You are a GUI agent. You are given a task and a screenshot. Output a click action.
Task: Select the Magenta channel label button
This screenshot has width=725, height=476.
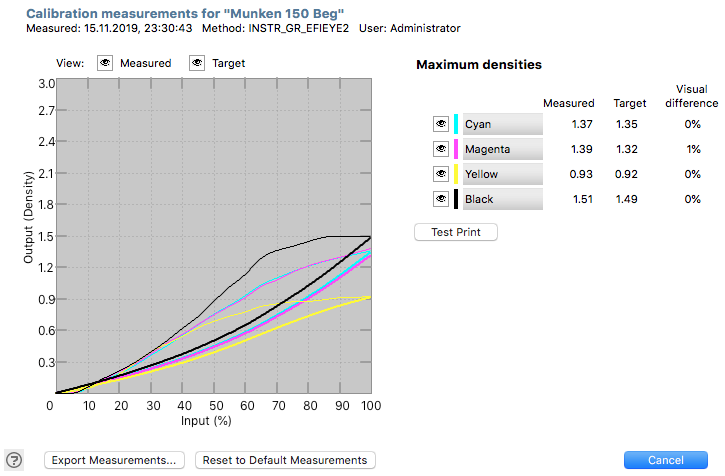(503, 149)
